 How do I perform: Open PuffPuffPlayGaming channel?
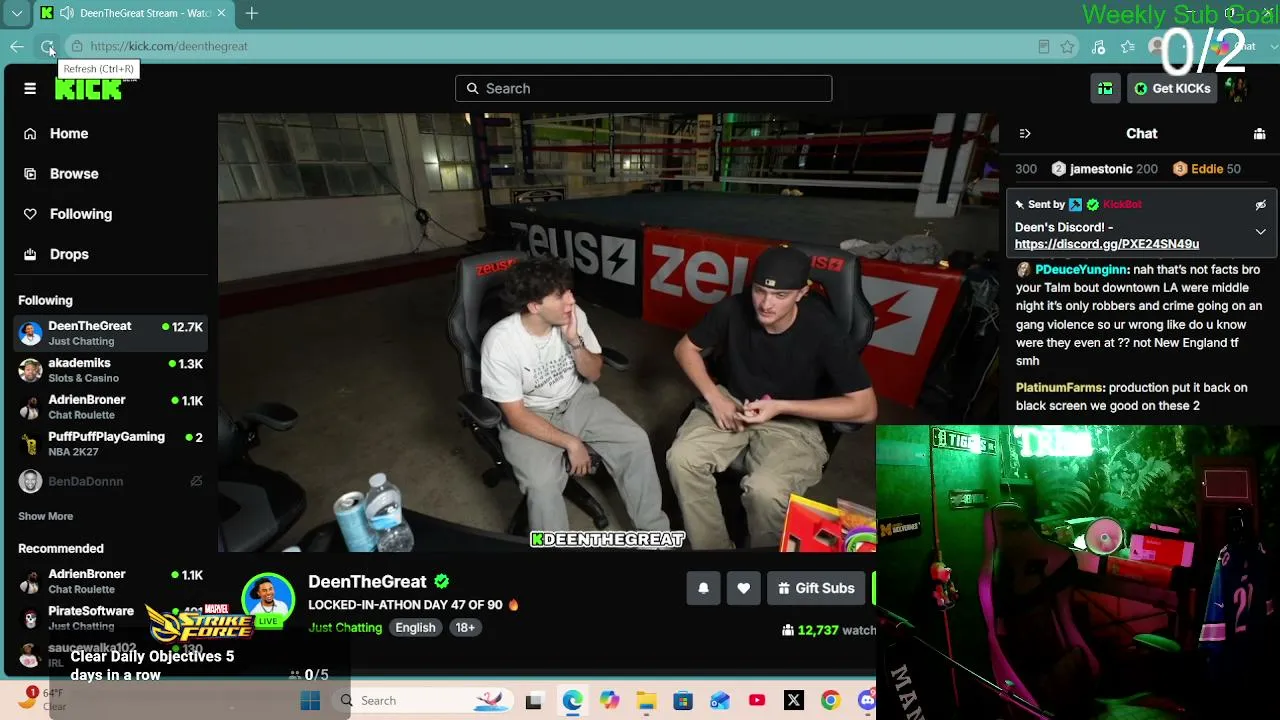[x=110, y=444]
